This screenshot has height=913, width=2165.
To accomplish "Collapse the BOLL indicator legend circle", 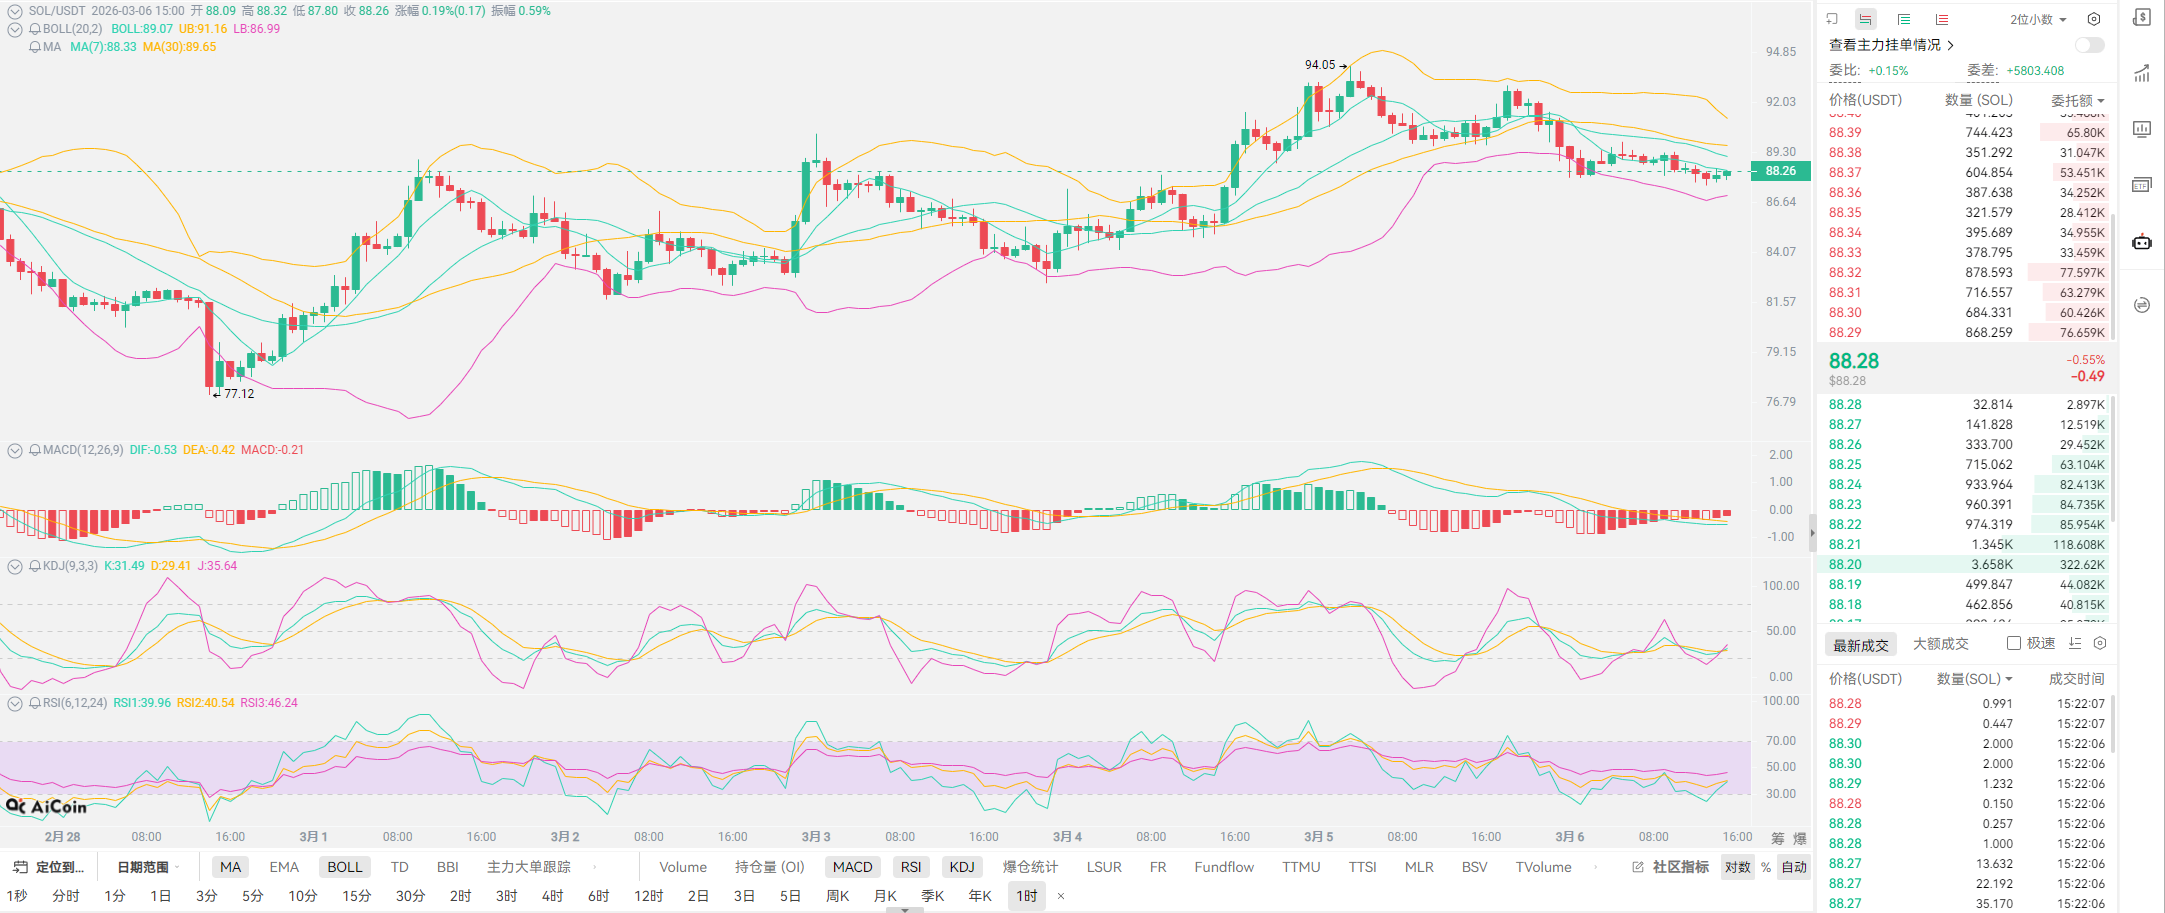I will click(x=15, y=29).
